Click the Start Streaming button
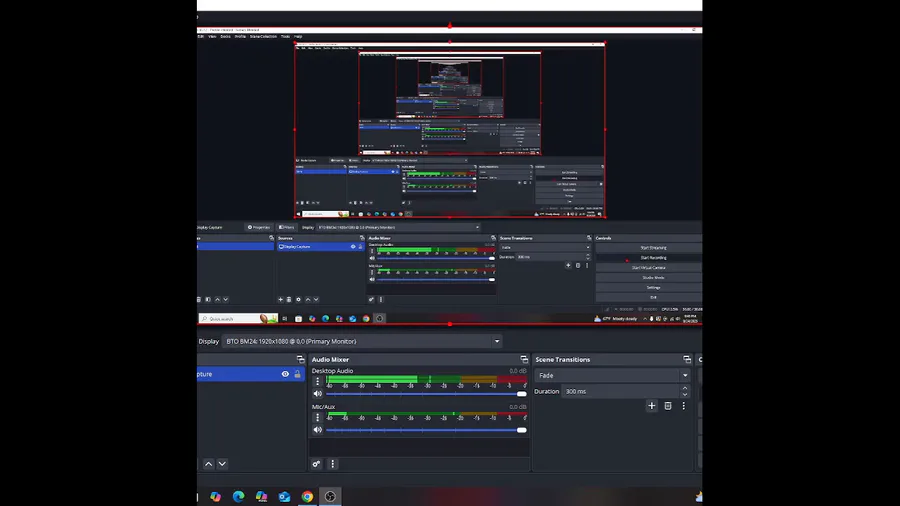The image size is (900, 506). click(x=649, y=248)
